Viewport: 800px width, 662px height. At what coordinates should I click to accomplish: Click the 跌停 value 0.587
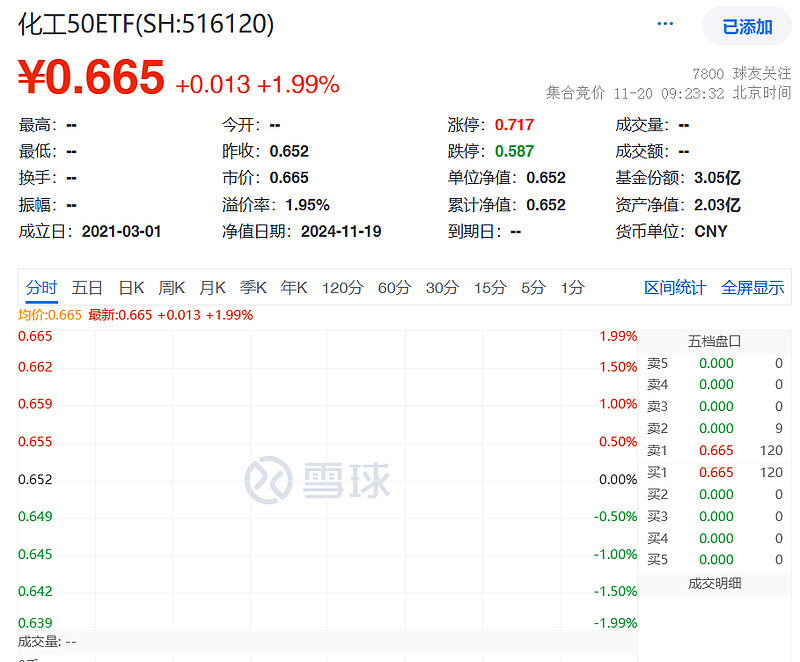coord(514,151)
